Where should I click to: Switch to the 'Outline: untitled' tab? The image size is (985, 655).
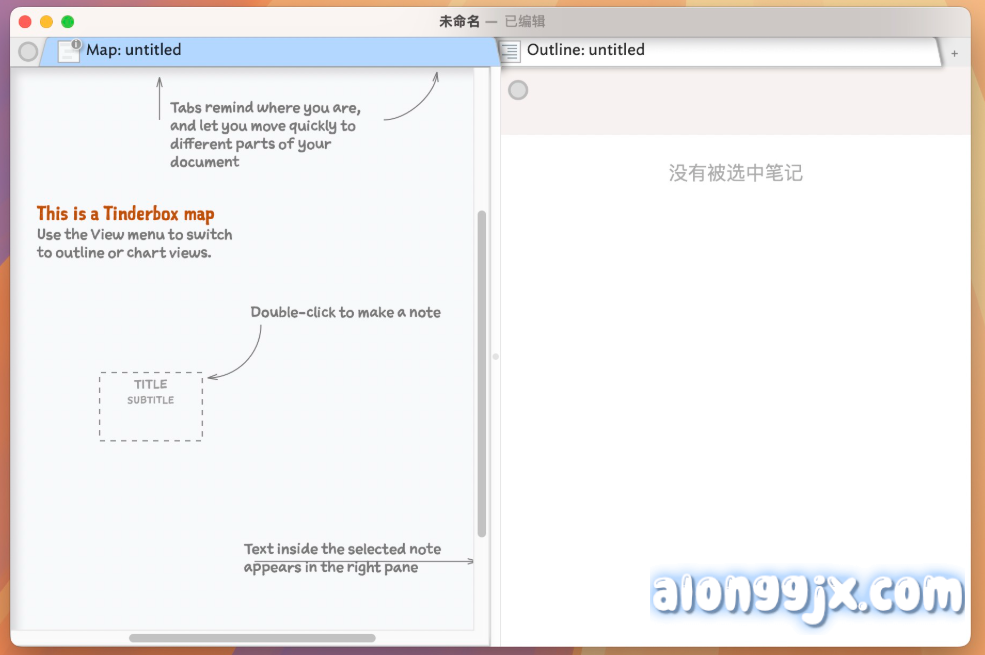(x=586, y=50)
